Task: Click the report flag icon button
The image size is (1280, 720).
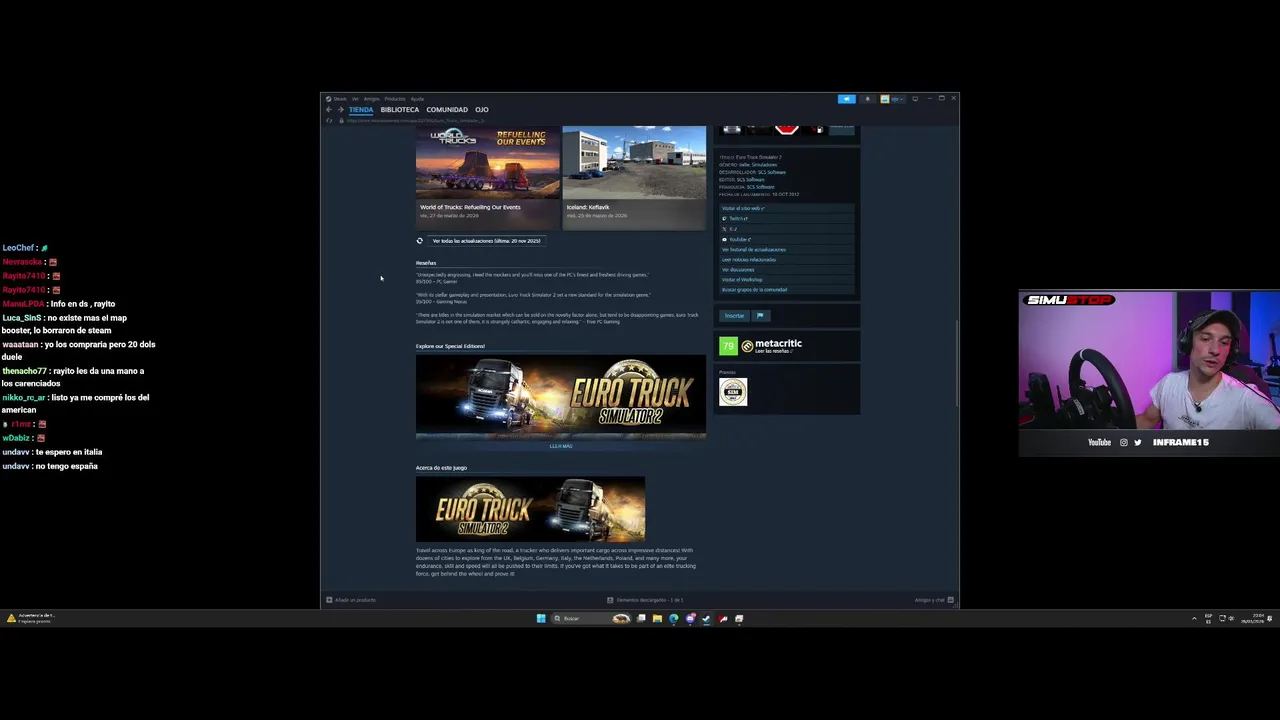Action: pyautogui.click(x=760, y=316)
